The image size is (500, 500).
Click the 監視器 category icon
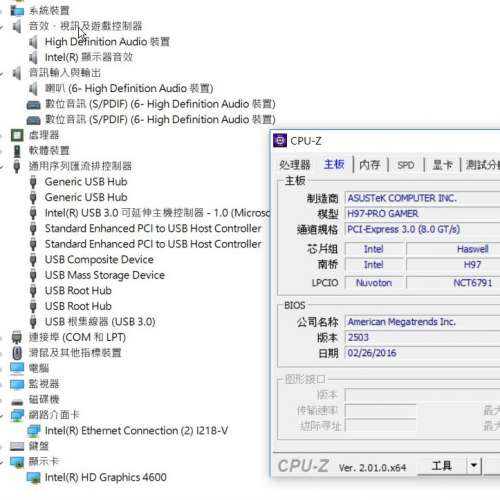coord(17,384)
